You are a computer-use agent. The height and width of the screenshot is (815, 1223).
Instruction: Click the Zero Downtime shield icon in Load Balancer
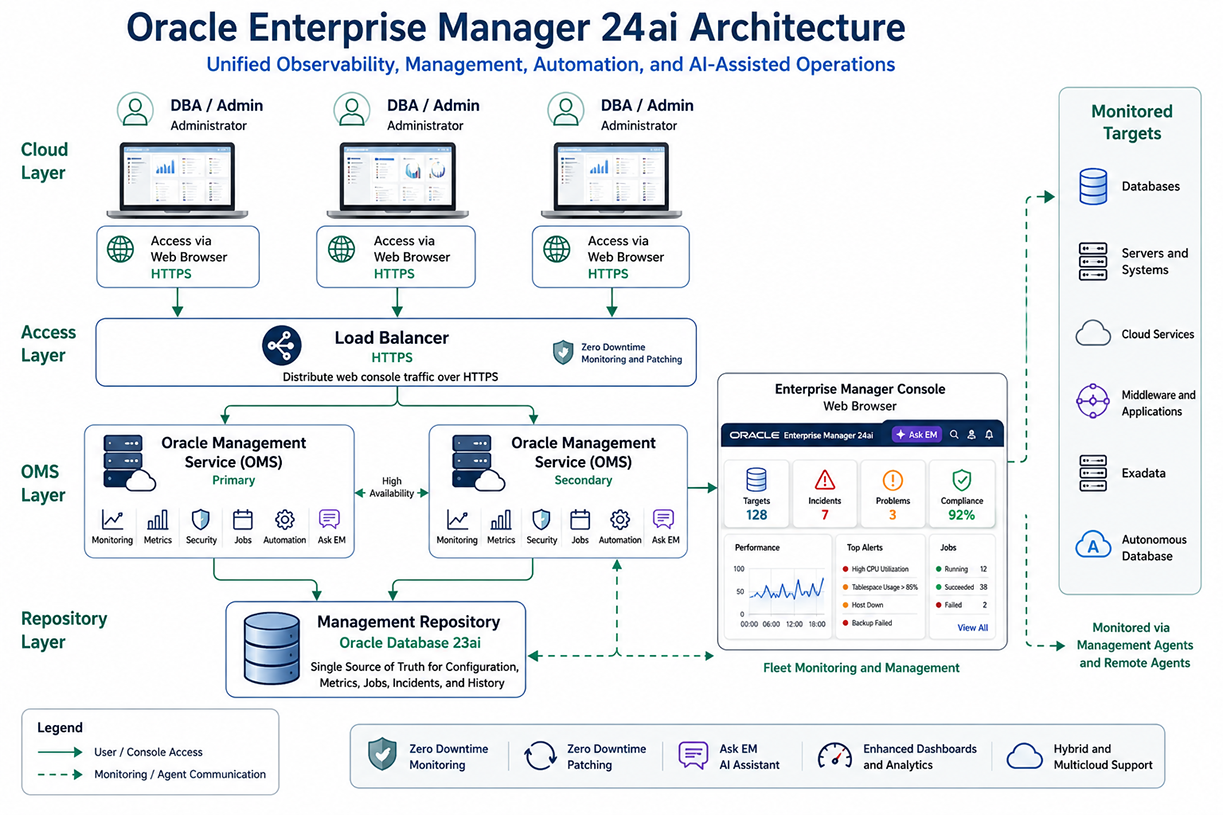click(x=563, y=352)
